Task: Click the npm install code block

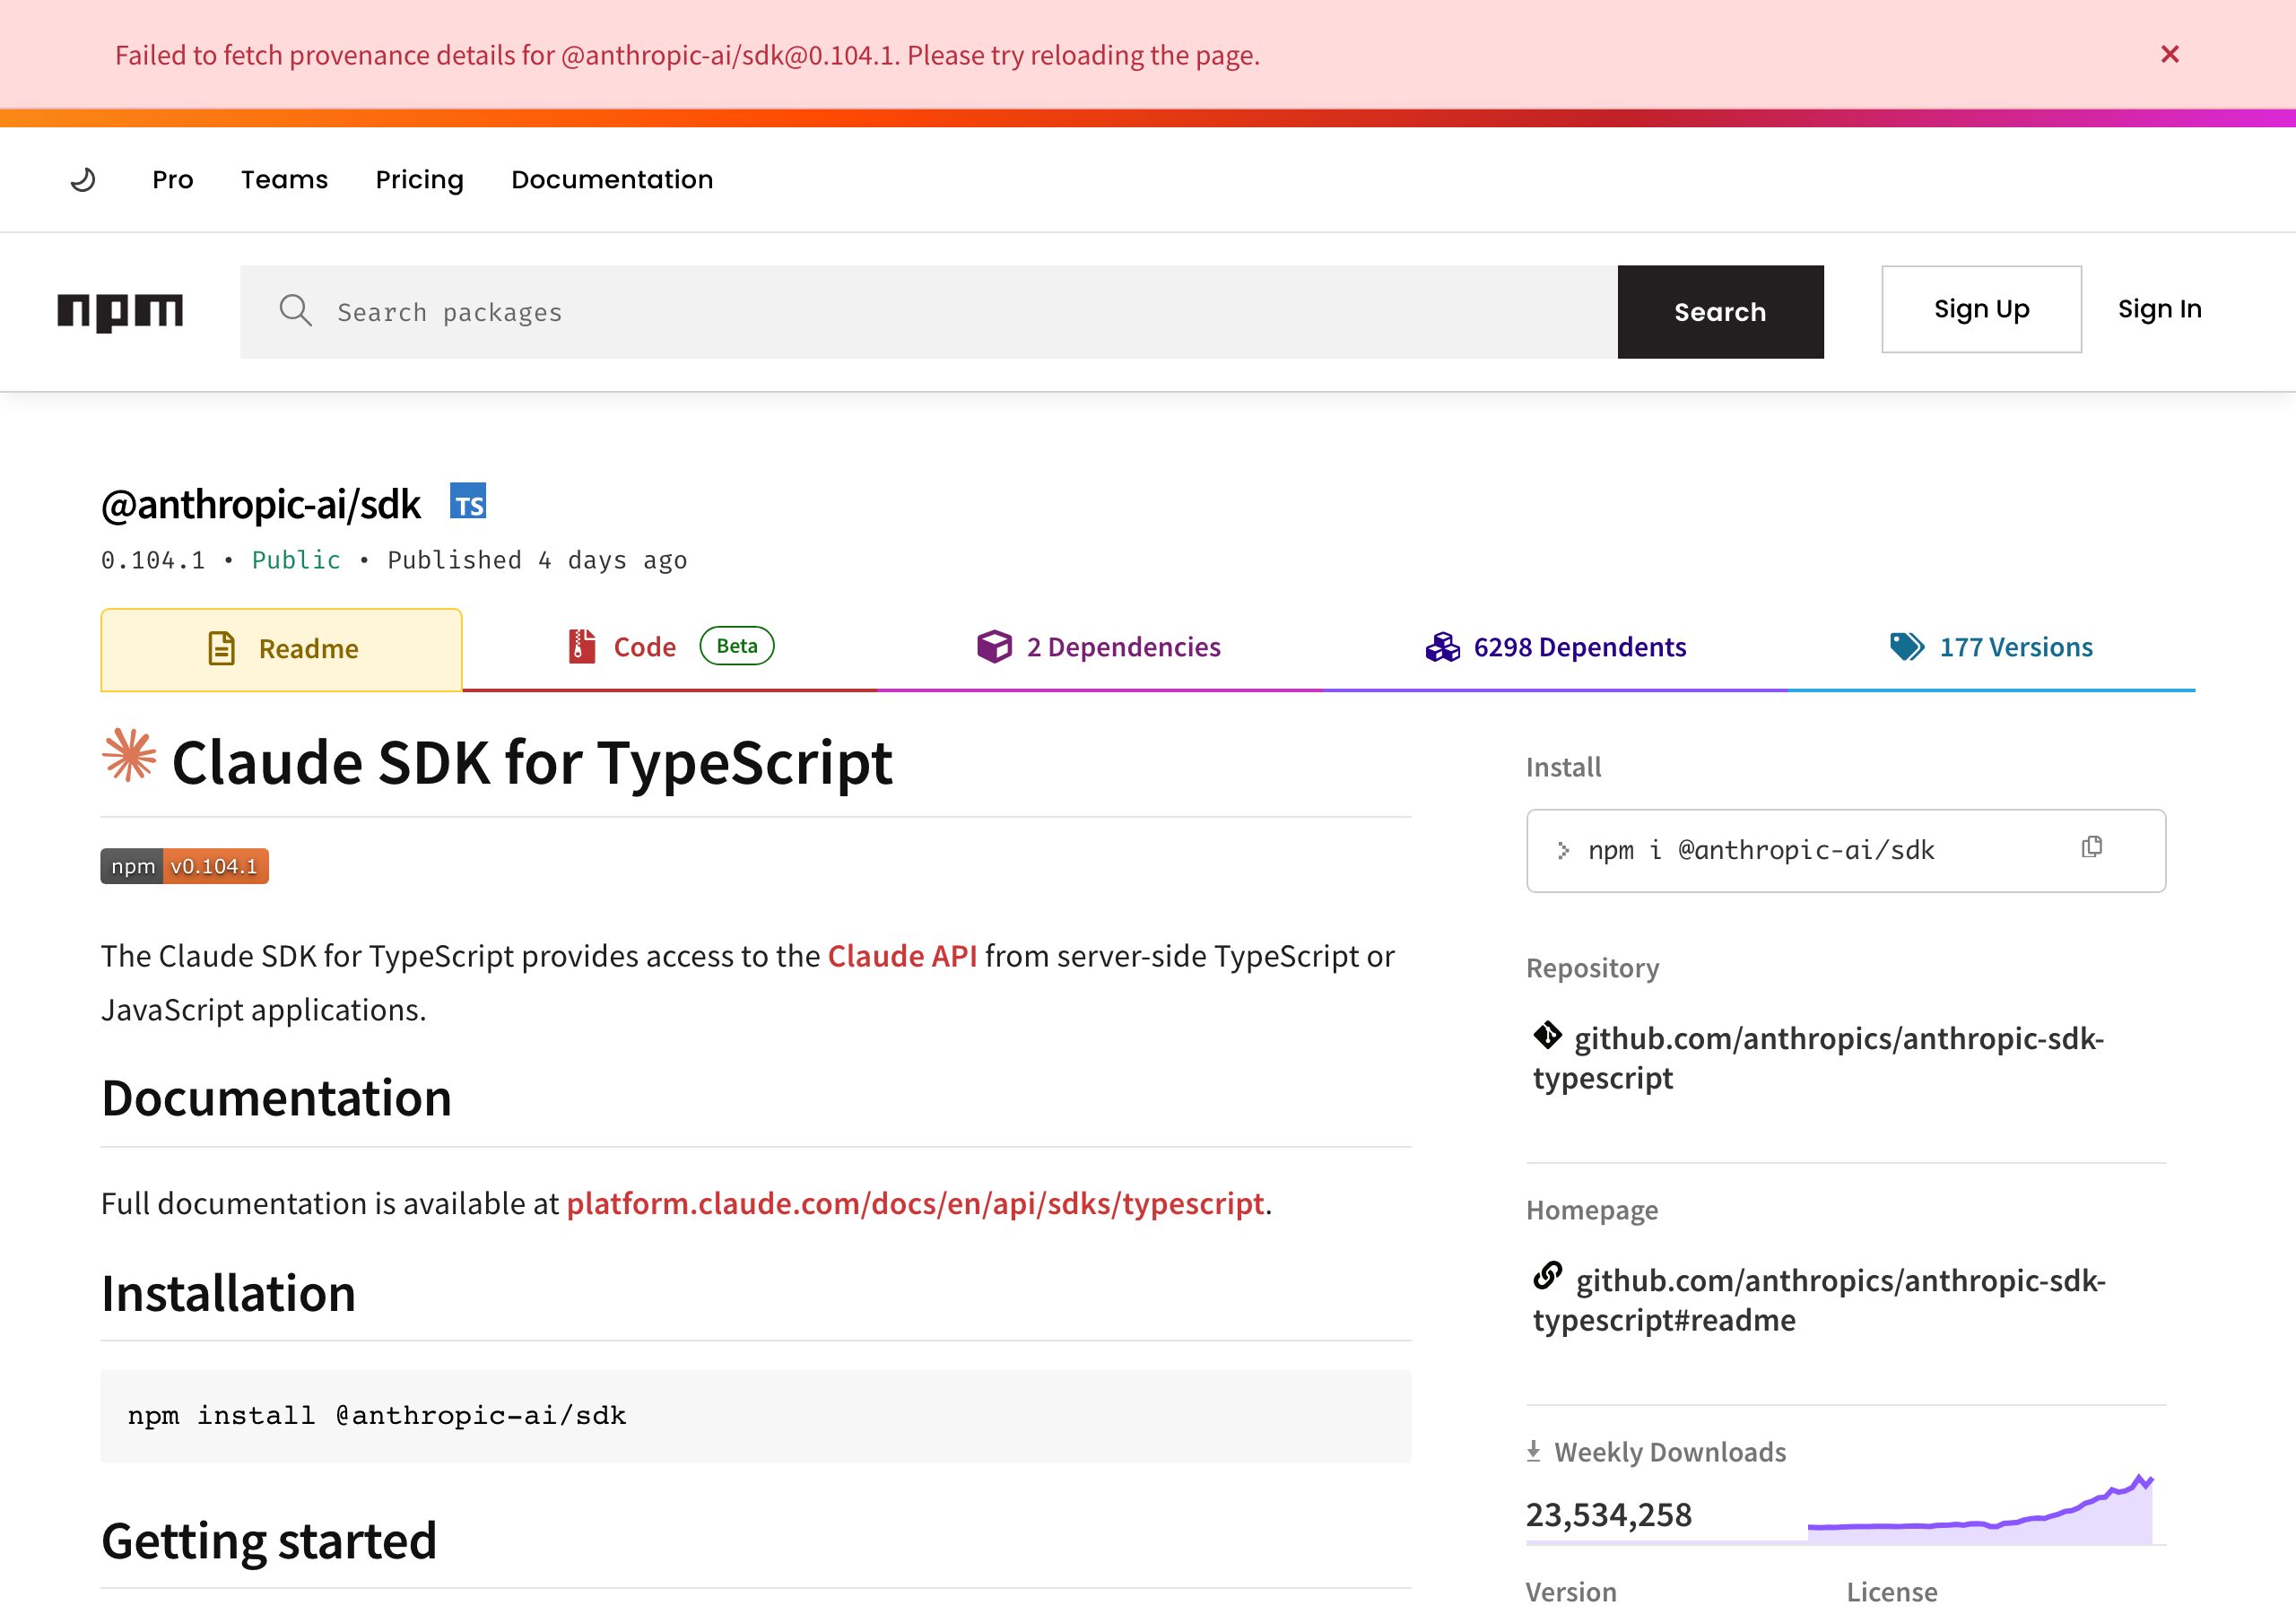Action: pos(756,1416)
